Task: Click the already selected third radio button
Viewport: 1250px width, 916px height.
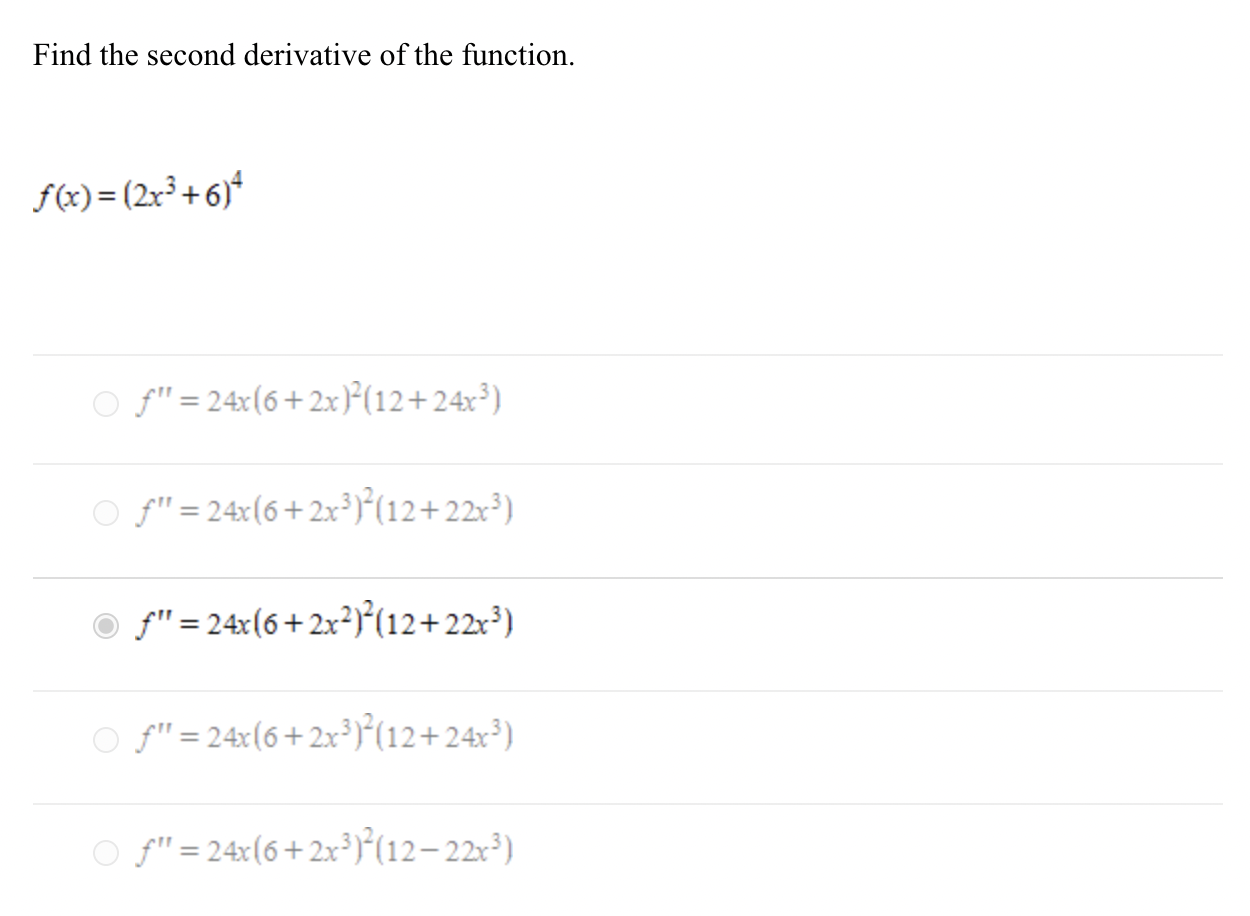Action: click(x=104, y=624)
